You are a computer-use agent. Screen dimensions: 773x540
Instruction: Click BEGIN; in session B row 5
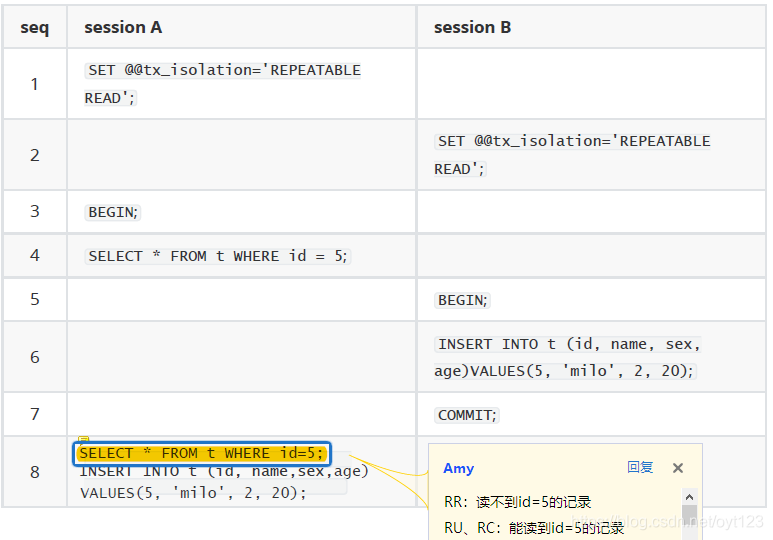point(462,300)
